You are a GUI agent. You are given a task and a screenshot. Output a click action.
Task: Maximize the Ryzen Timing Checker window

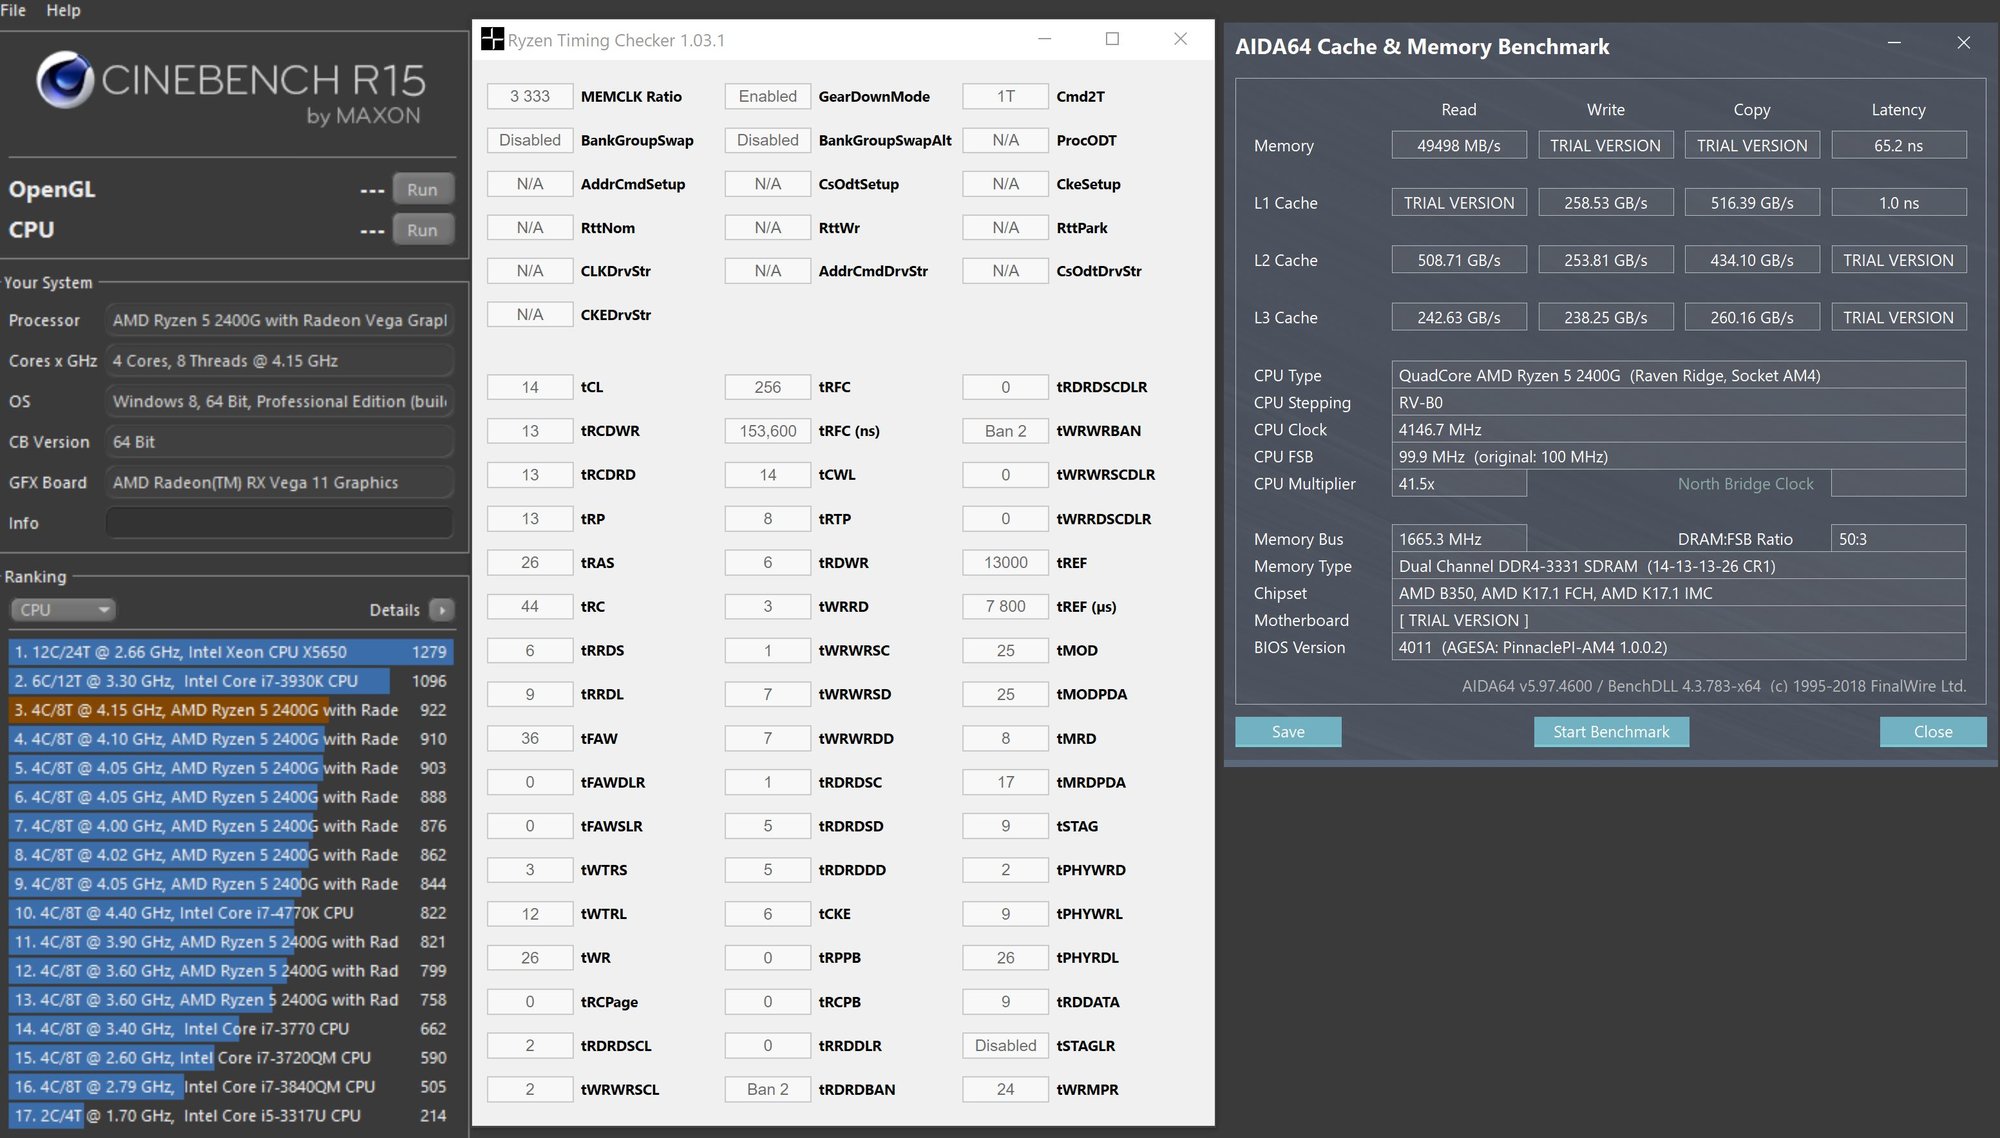point(1112,39)
